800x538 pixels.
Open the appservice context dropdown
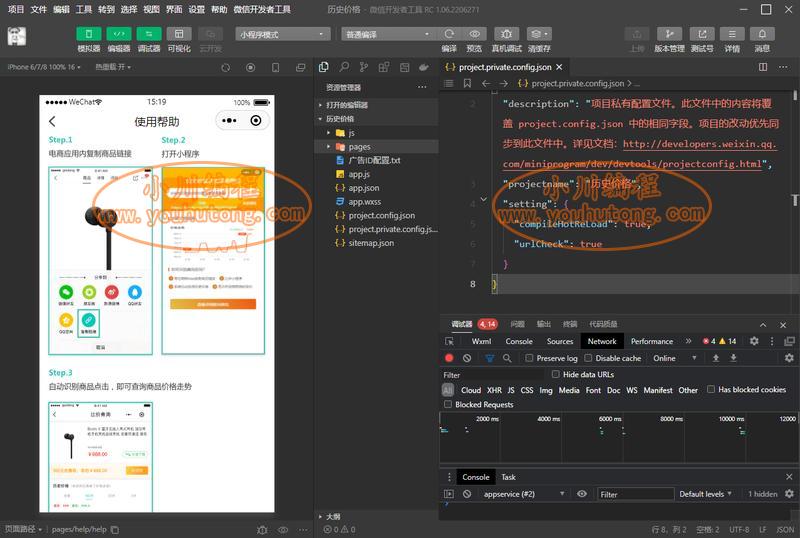click(x=522, y=494)
